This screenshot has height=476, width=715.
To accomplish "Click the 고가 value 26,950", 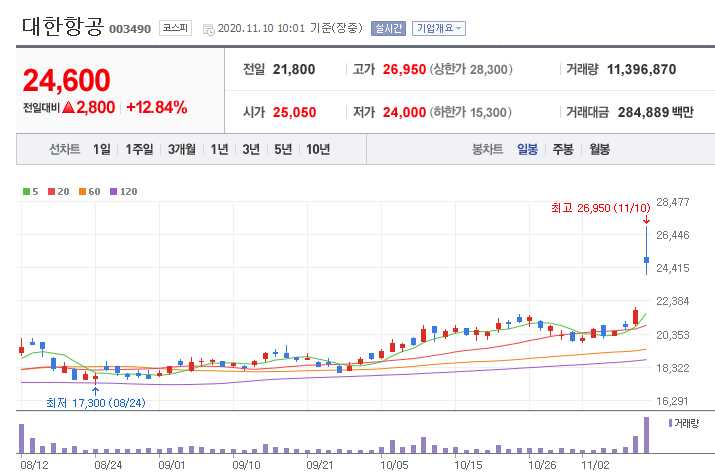I will (404, 69).
